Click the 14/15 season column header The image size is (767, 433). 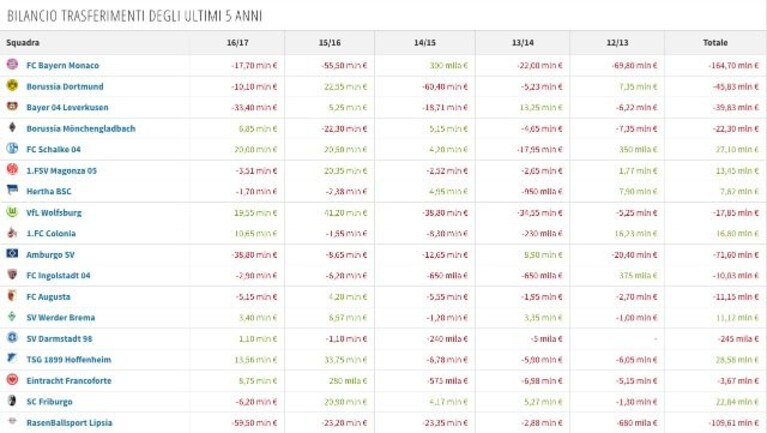[425, 43]
